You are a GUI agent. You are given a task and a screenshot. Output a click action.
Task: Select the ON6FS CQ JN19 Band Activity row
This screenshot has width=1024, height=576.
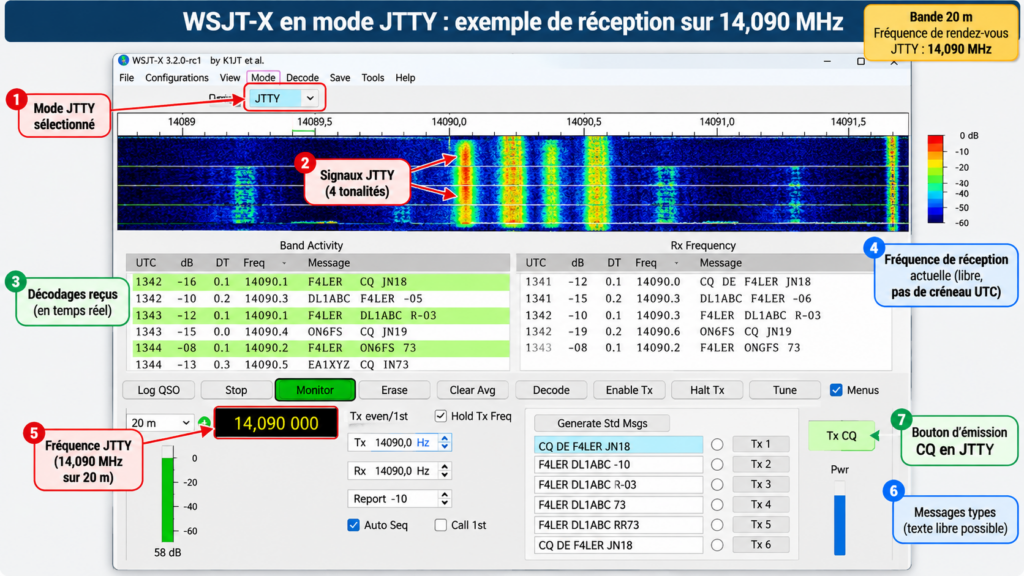(x=321, y=332)
